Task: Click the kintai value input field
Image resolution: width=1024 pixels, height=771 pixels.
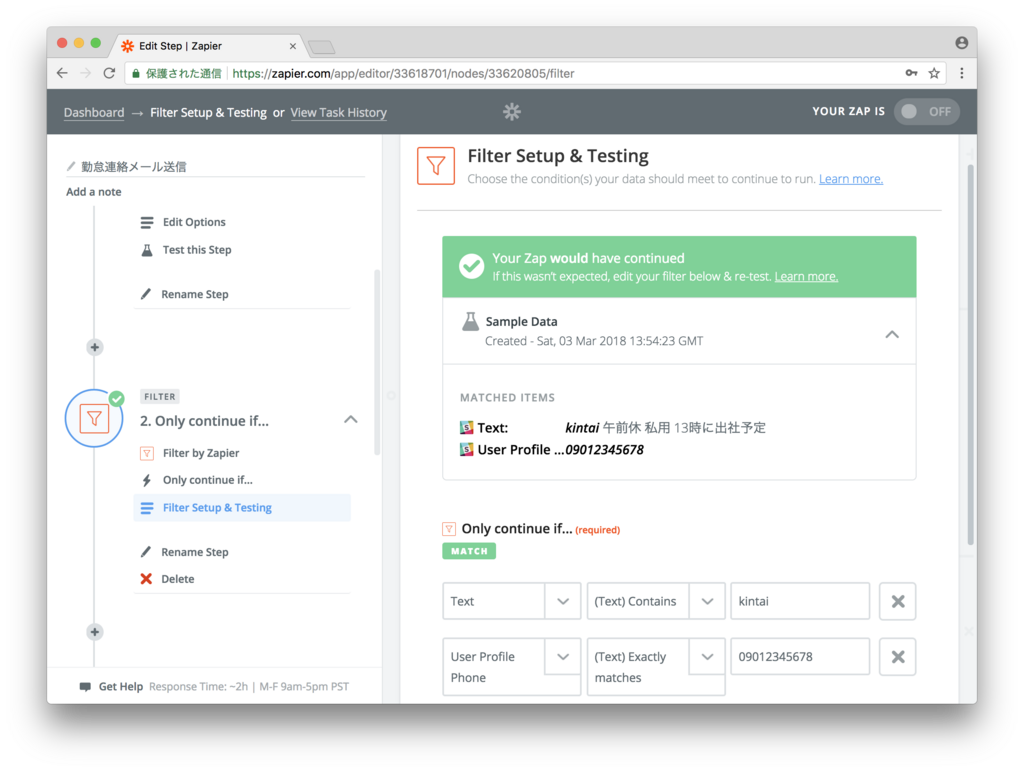Action: [x=800, y=601]
